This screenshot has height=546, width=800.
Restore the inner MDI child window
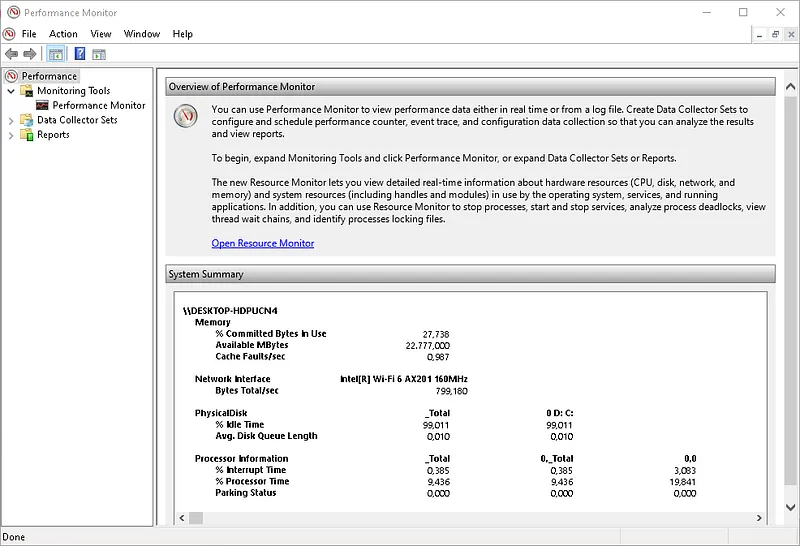coord(775,34)
